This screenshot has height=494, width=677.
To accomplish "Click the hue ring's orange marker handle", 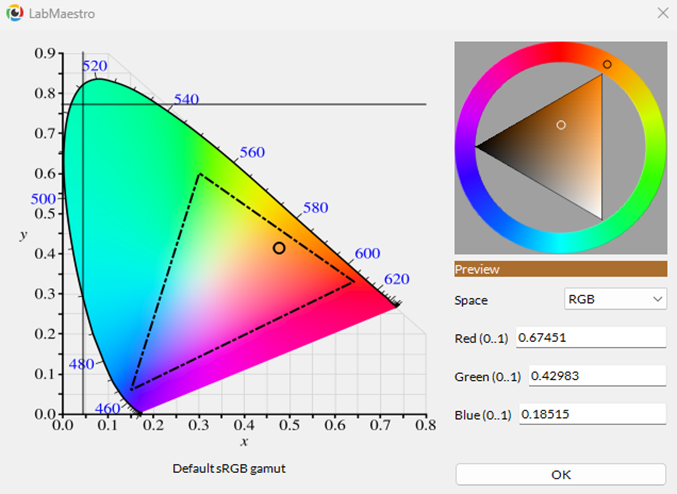I will (607, 64).
